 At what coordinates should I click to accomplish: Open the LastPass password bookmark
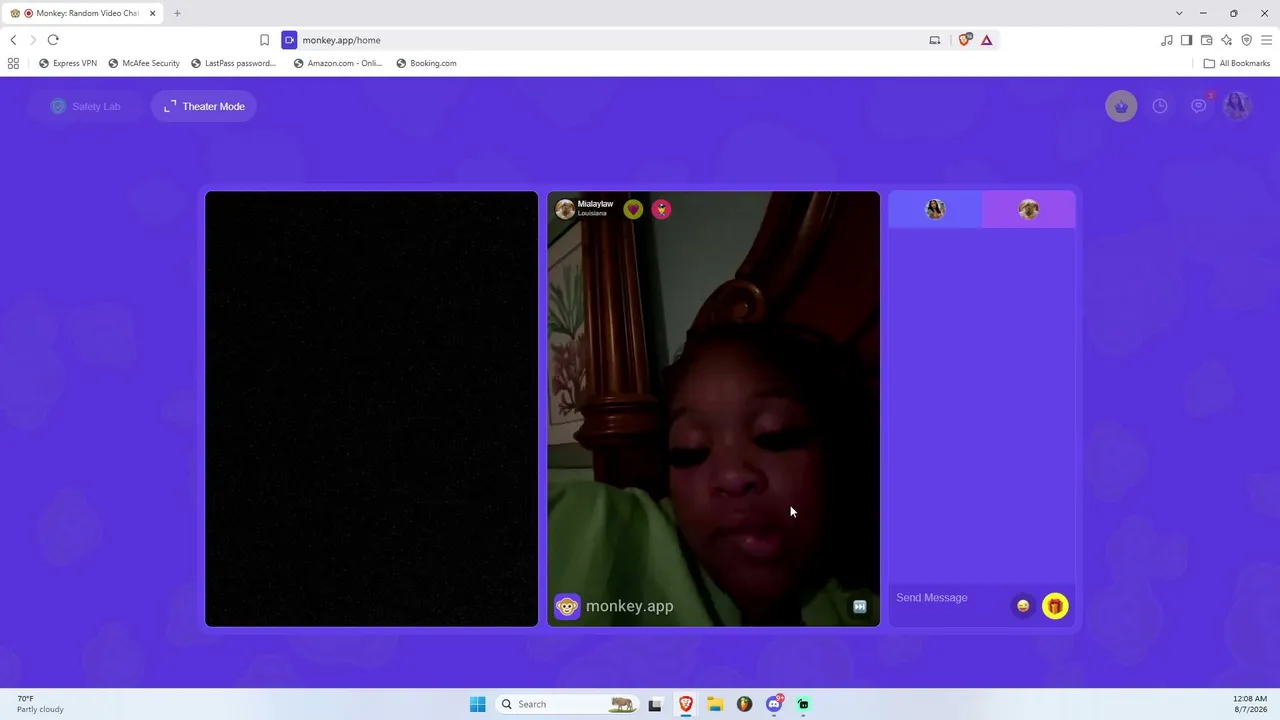pyautogui.click(x=234, y=63)
